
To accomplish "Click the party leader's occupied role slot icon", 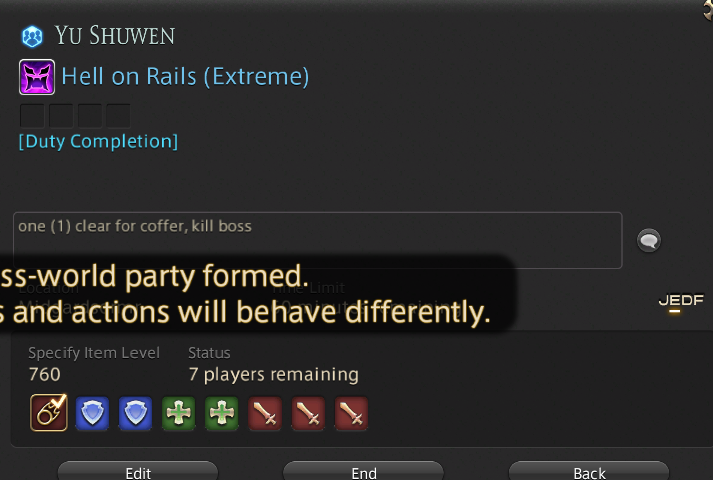I will click(x=49, y=413).
